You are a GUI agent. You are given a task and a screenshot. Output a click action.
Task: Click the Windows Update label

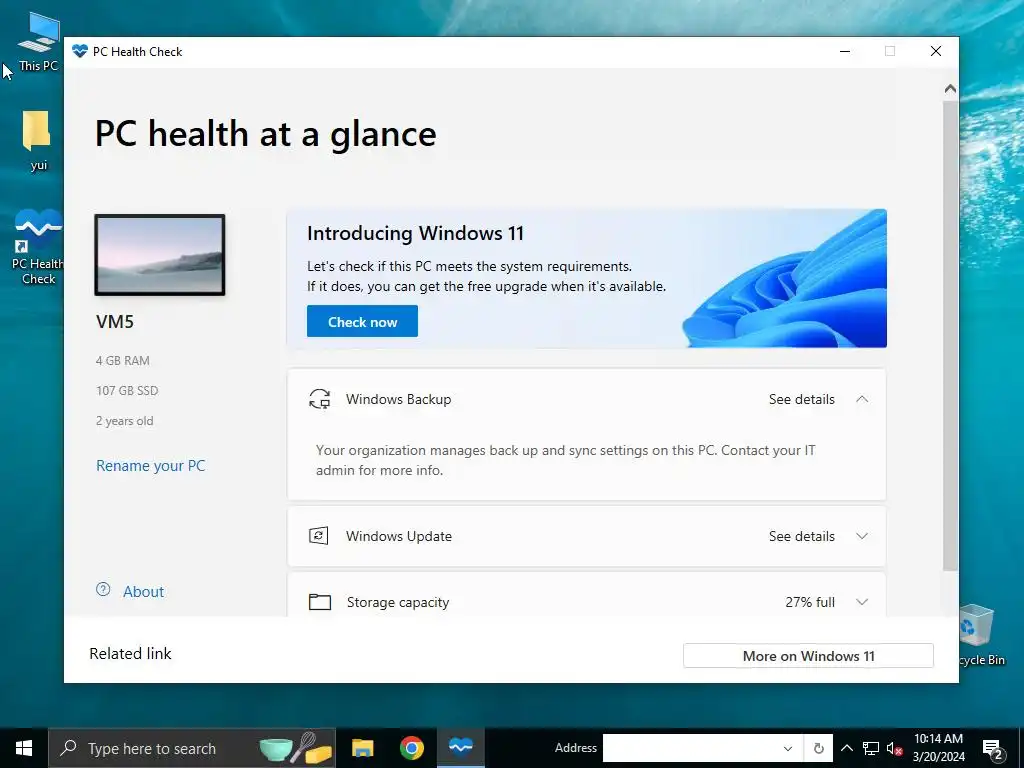coord(399,536)
